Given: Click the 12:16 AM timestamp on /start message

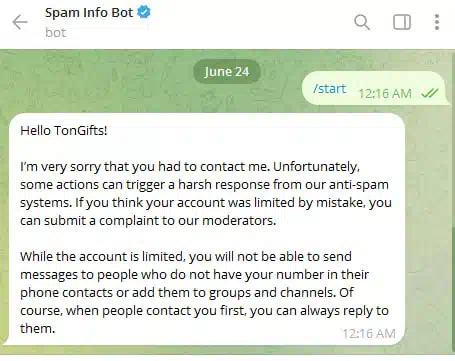Looking at the screenshot, I should (385, 93).
